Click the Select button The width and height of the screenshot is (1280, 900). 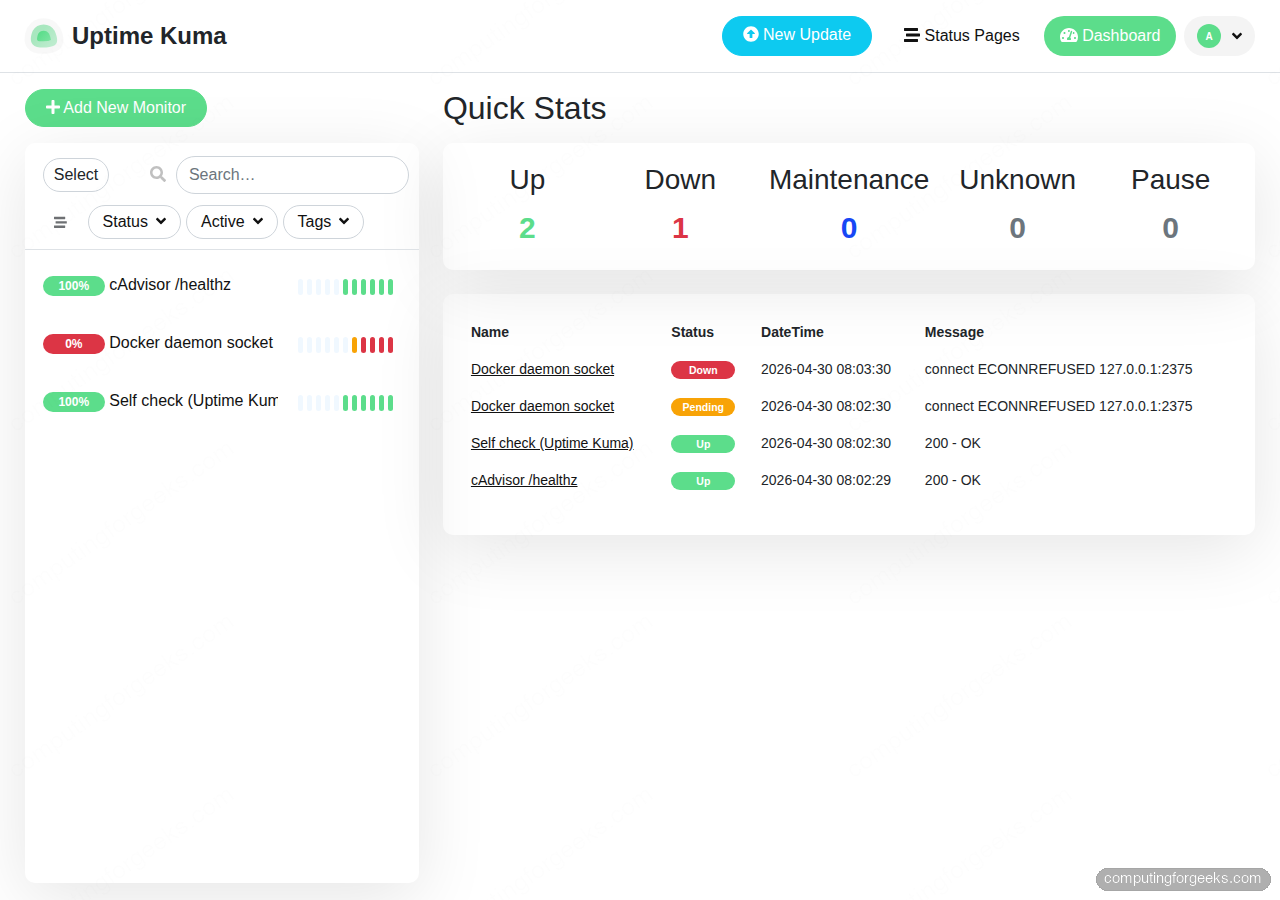pos(76,175)
